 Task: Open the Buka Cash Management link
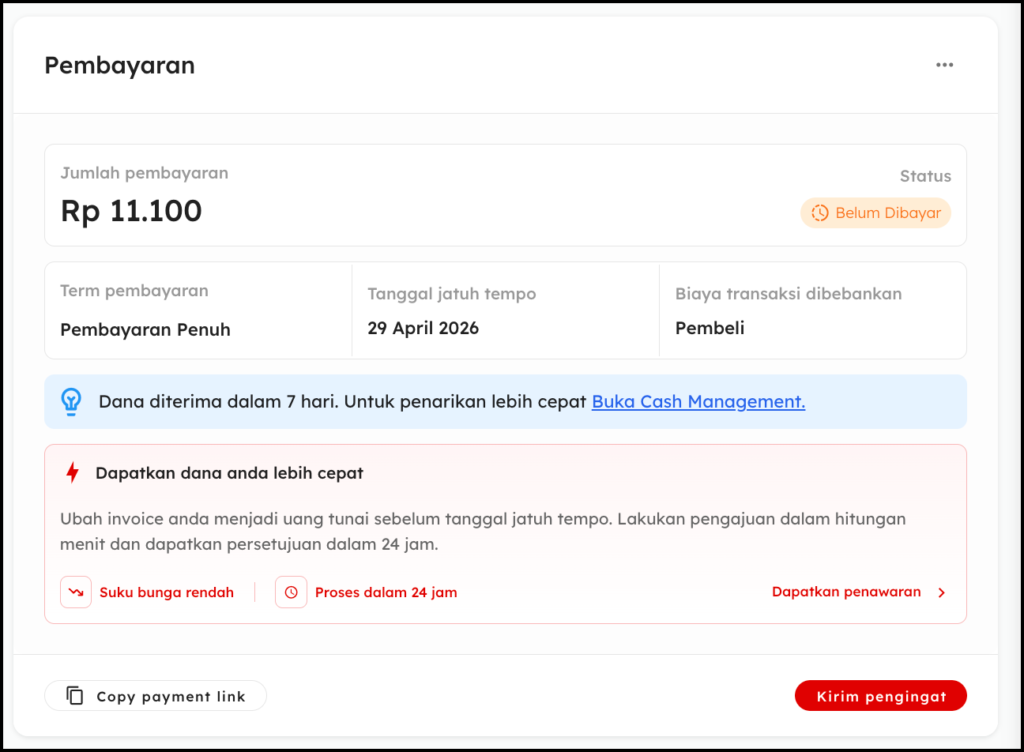tap(698, 402)
